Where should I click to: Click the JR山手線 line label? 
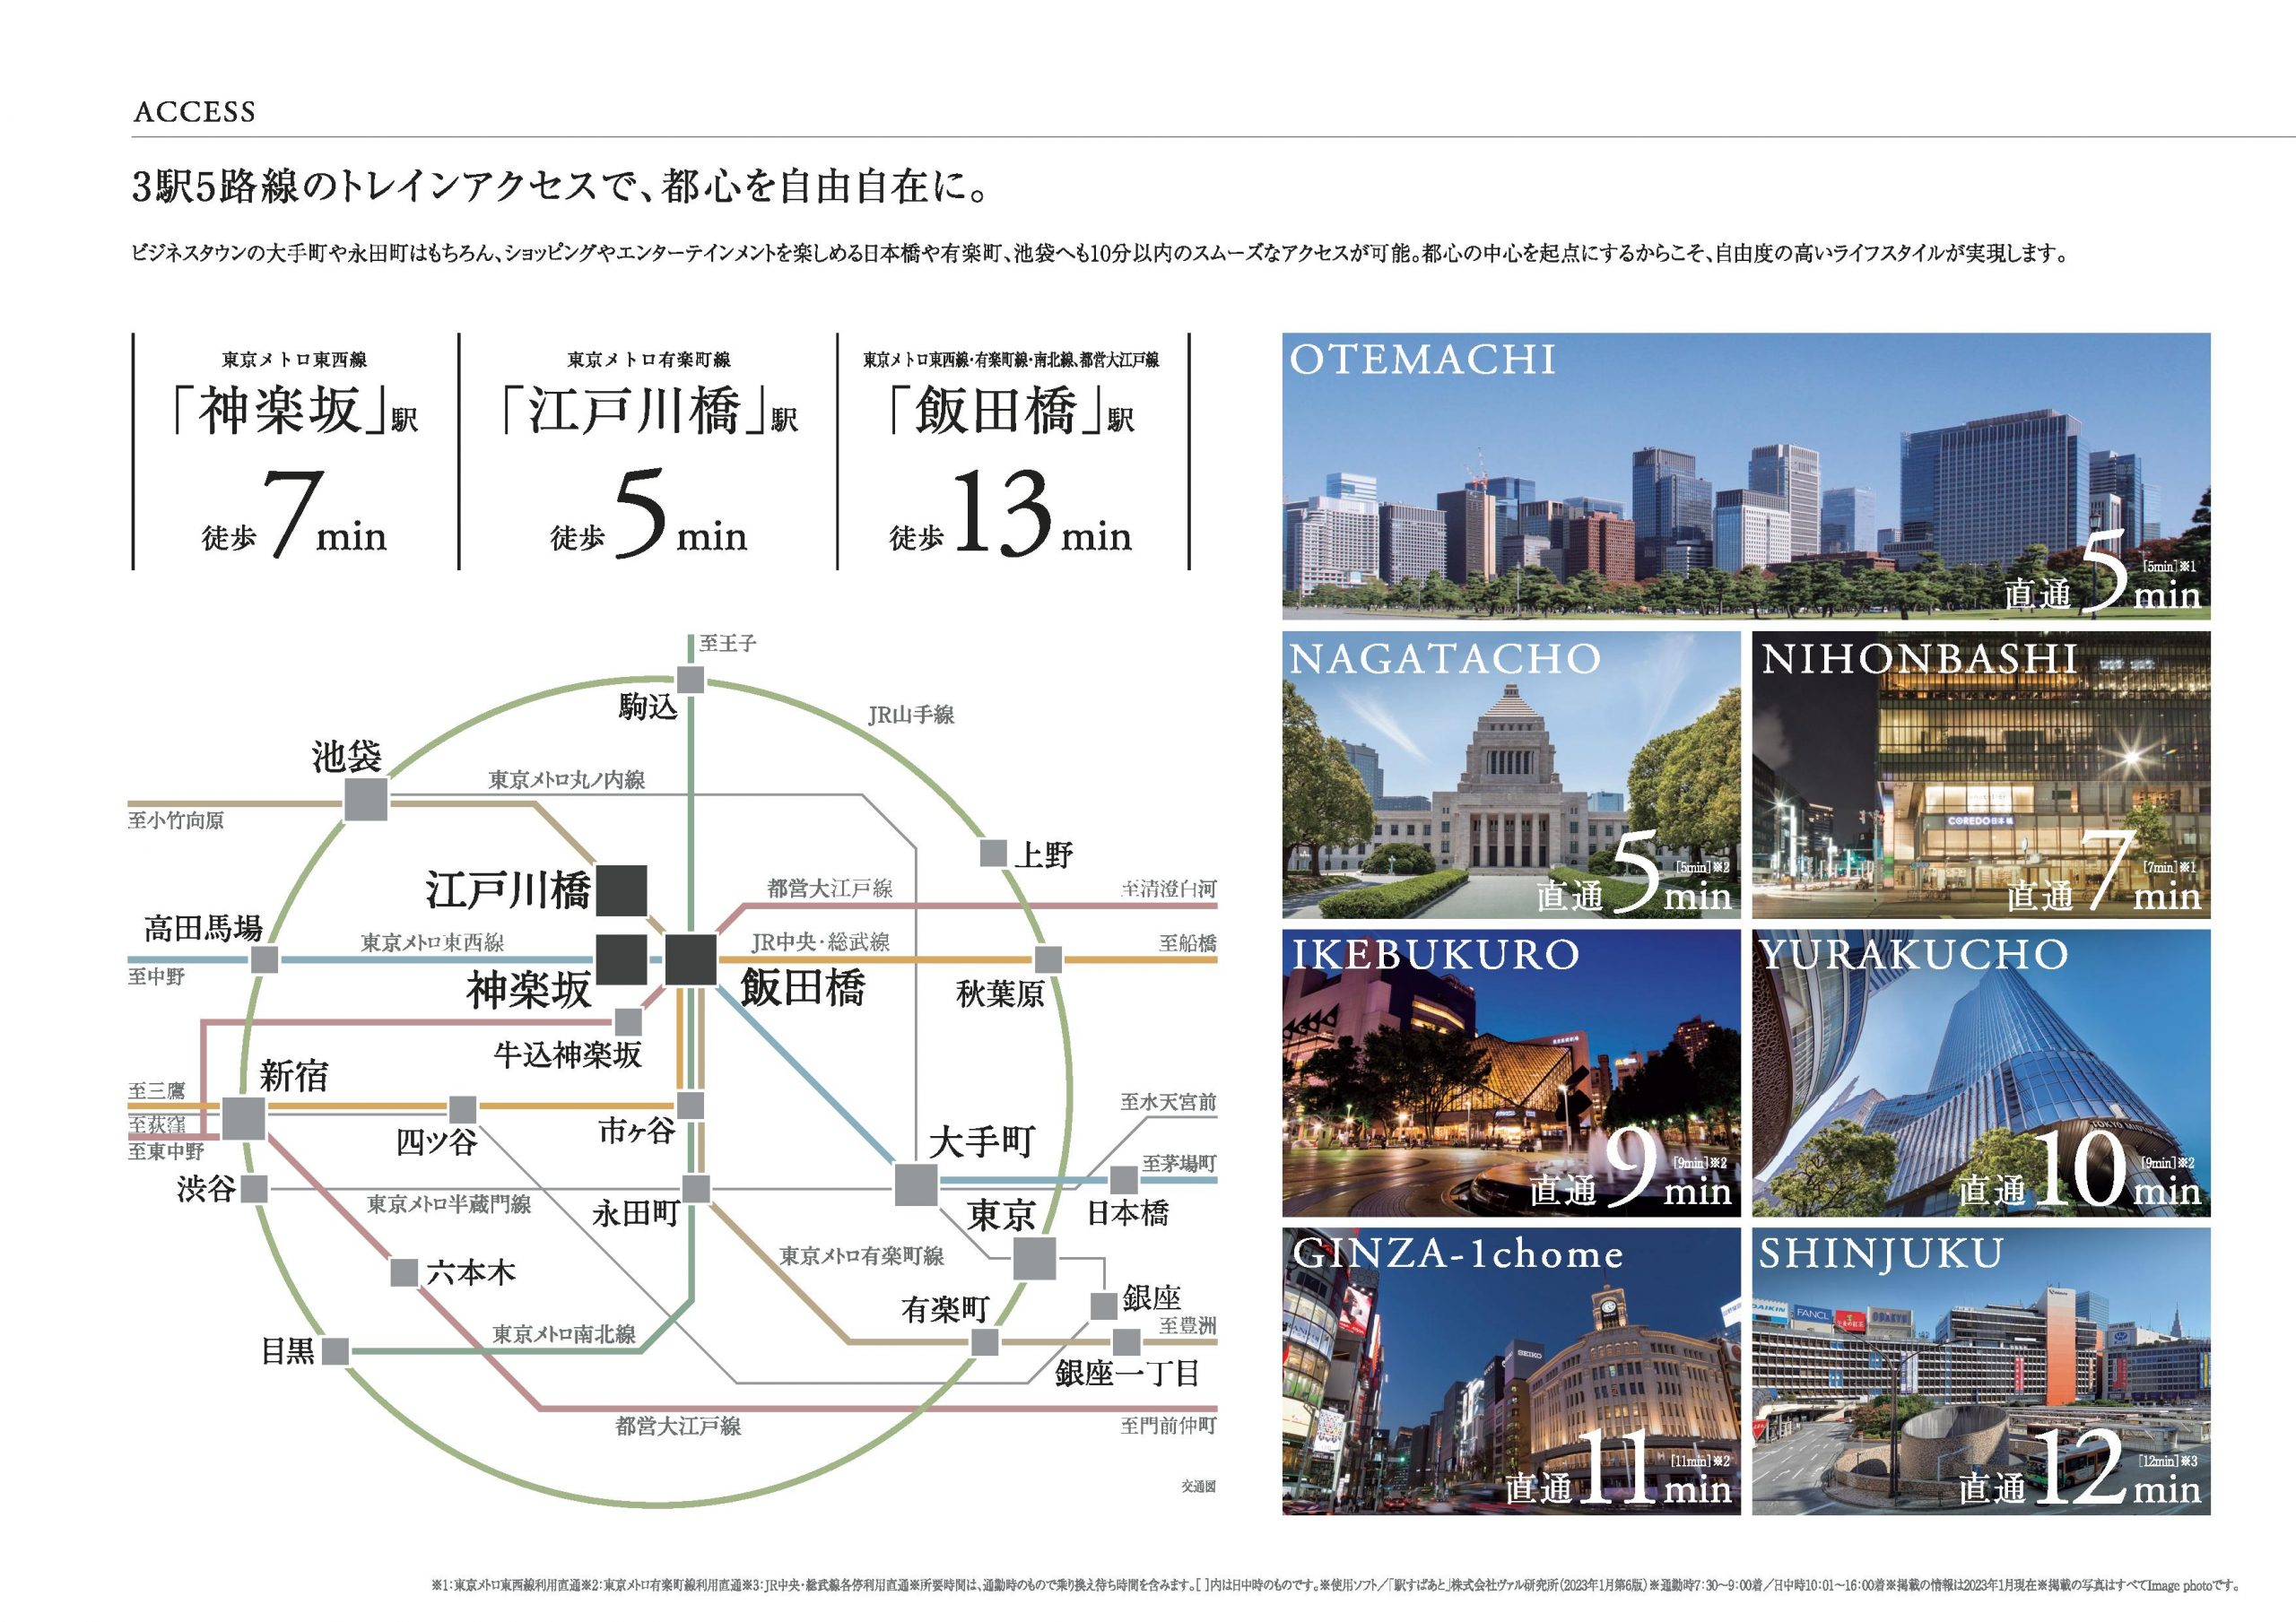[911, 714]
